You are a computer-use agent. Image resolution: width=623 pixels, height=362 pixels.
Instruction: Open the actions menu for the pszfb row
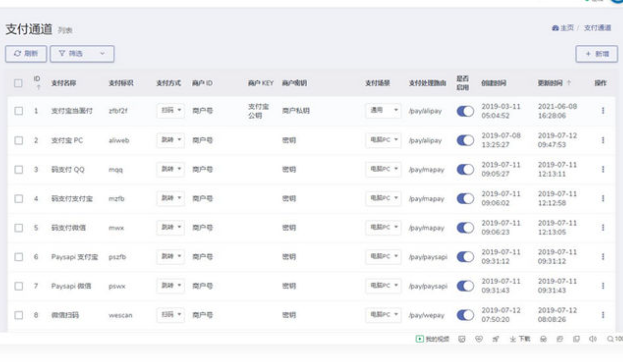pyautogui.click(x=603, y=257)
